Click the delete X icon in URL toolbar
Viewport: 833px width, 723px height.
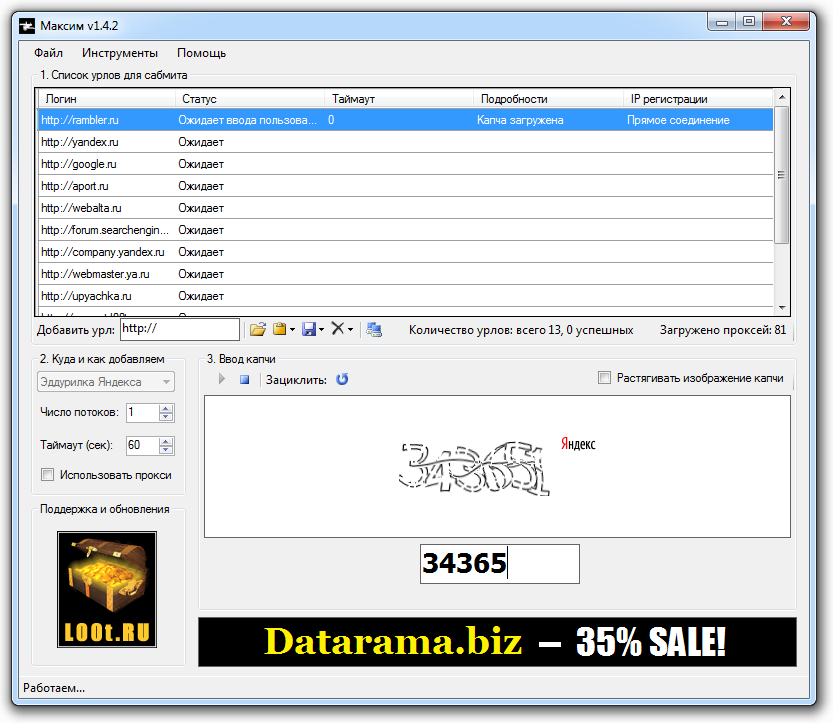pos(338,329)
